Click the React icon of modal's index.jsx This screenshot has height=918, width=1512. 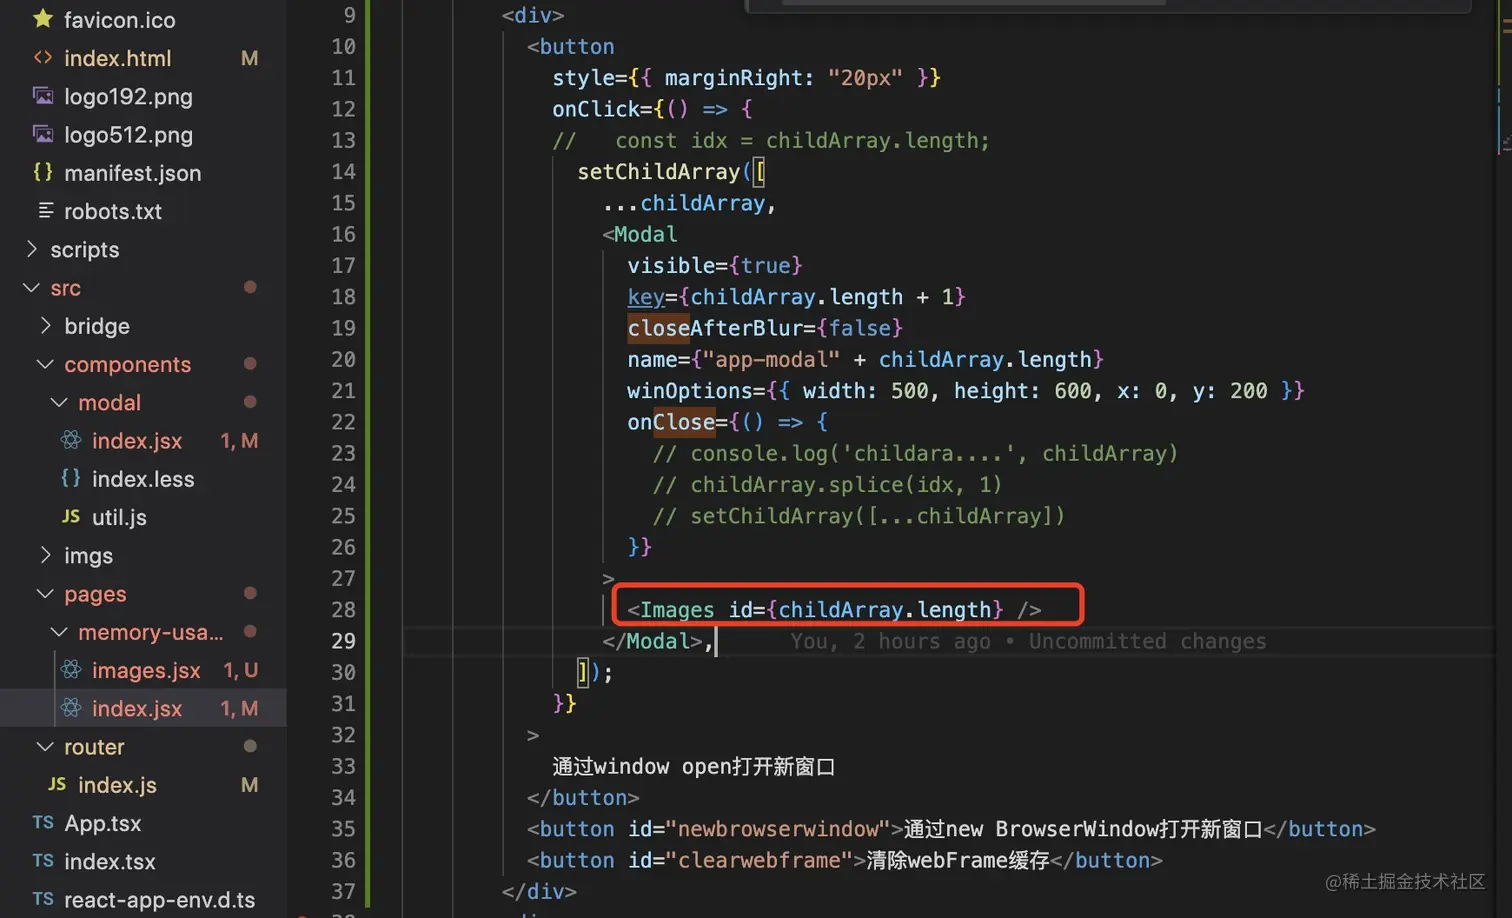coord(71,440)
